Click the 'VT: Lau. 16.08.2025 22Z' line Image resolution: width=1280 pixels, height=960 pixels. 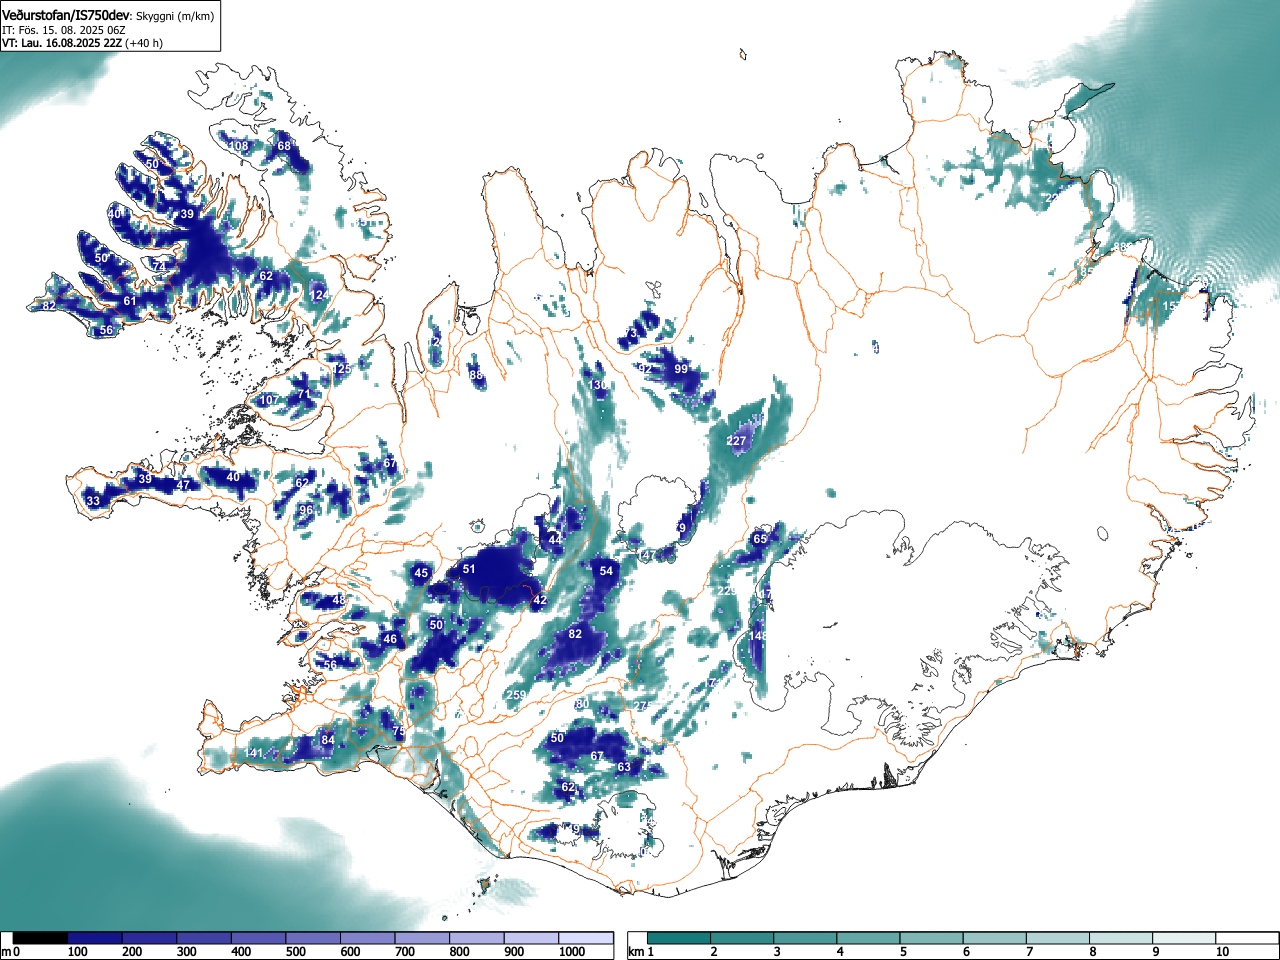[x=61, y=43]
